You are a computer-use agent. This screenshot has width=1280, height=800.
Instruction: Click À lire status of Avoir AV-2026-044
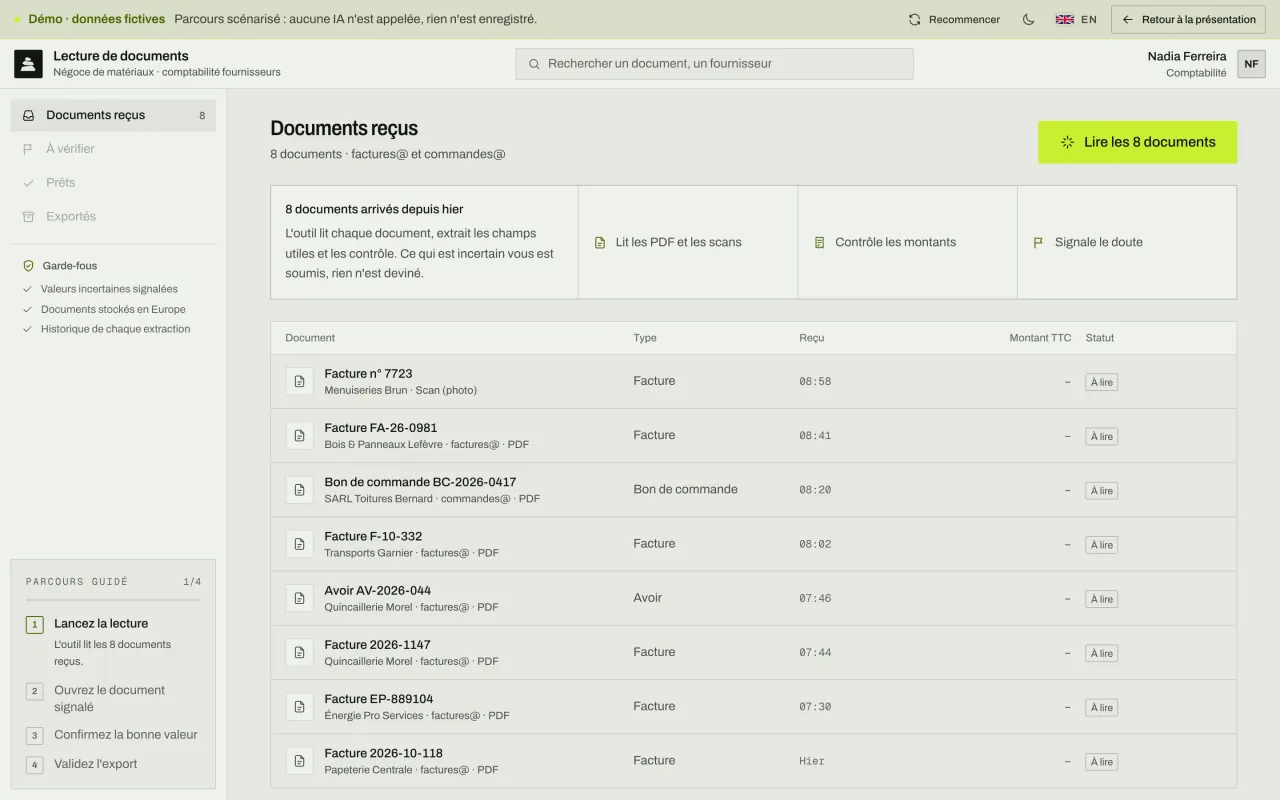pyautogui.click(x=1101, y=599)
